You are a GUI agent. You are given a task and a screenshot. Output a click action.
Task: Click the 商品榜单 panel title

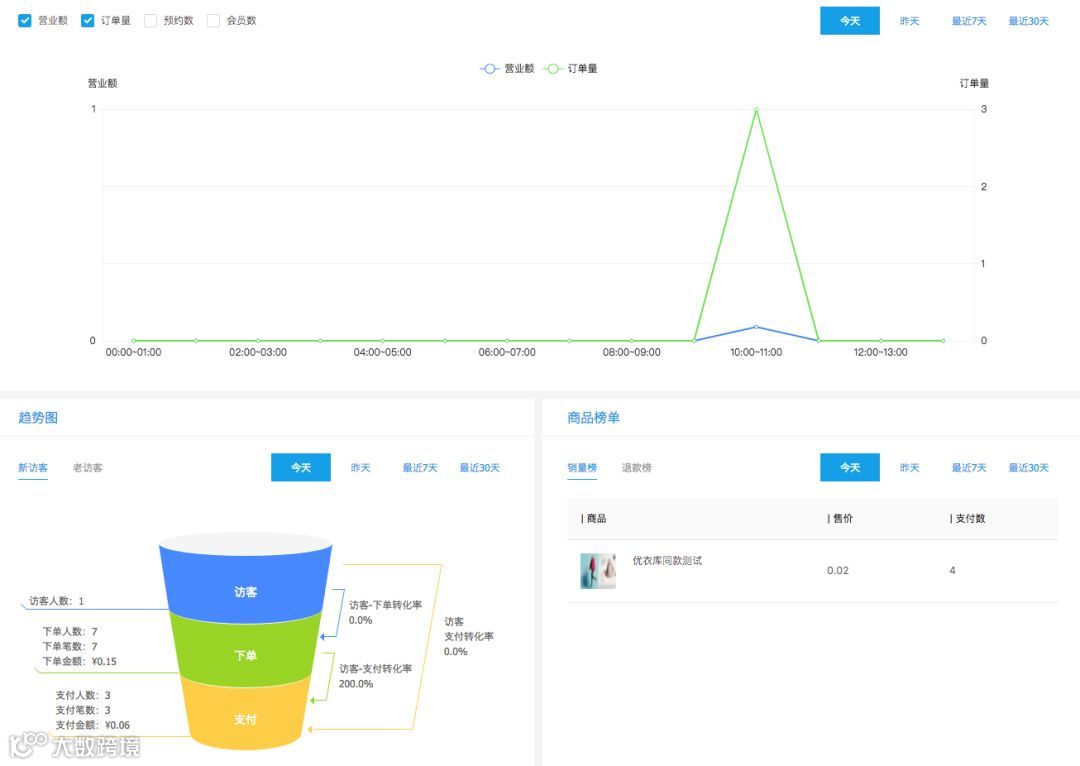point(593,417)
